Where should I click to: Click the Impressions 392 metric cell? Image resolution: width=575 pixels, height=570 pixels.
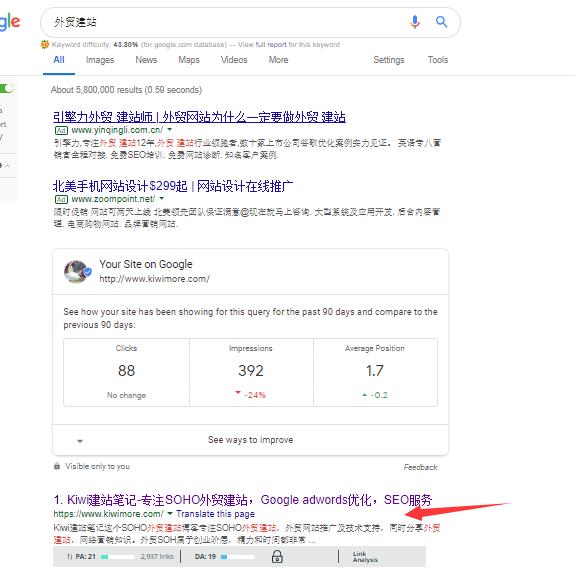[251, 372]
